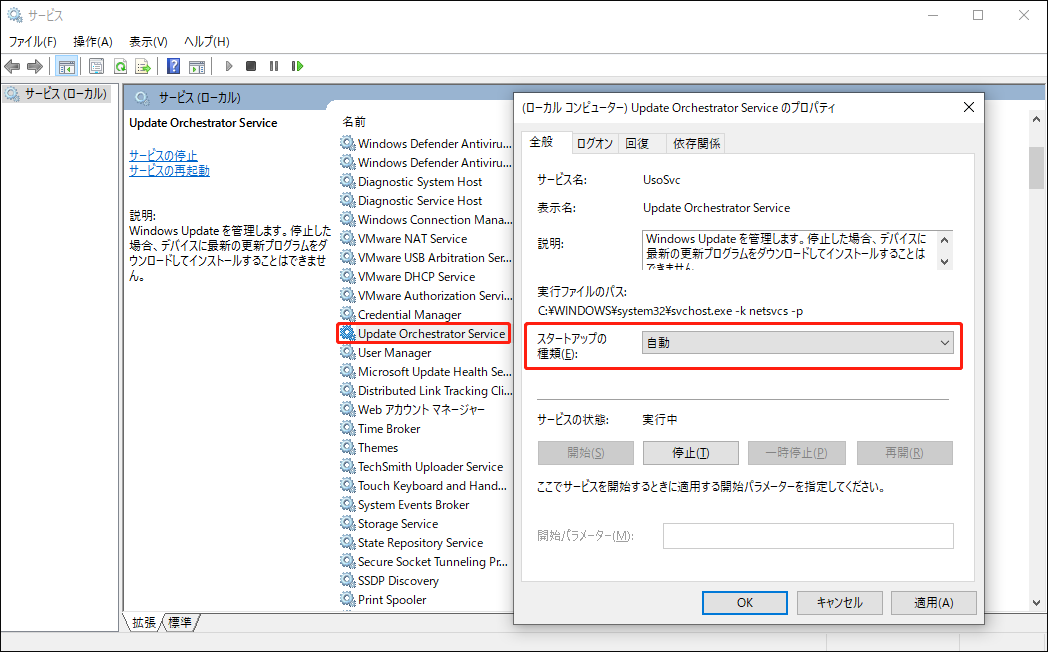Viewport: 1048px width, 652px height.
Task: Click the green Refresh toolbar icon
Action: (x=120, y=66)
